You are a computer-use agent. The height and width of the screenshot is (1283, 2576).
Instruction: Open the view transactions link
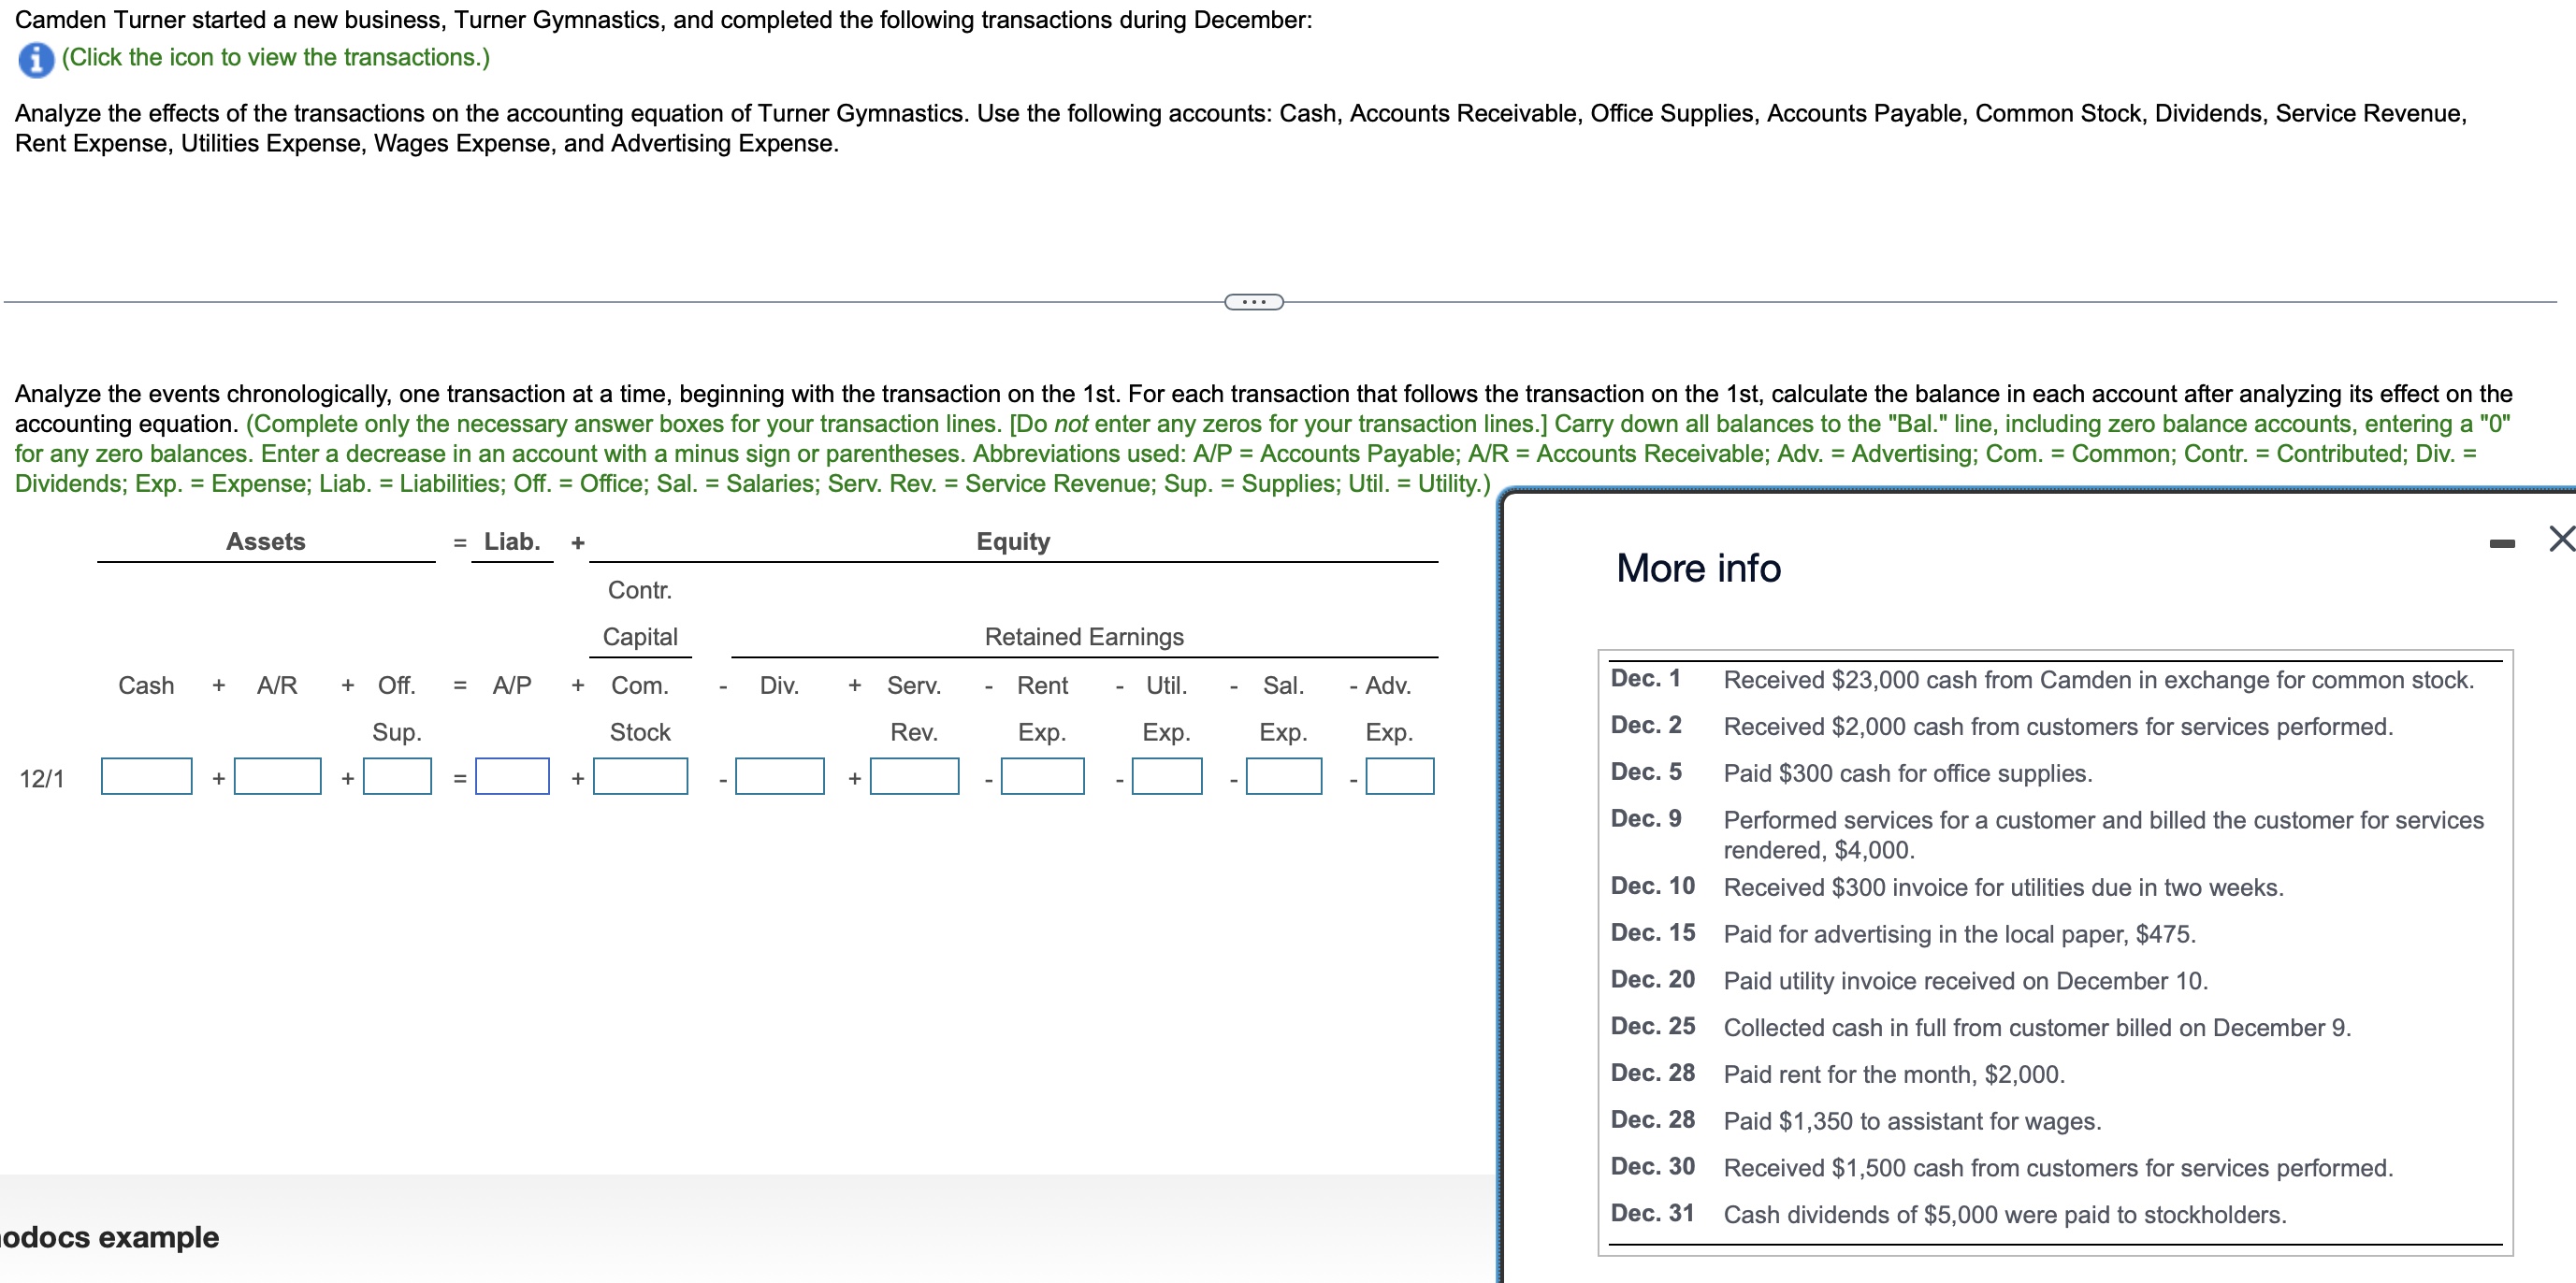coord(275,57)
